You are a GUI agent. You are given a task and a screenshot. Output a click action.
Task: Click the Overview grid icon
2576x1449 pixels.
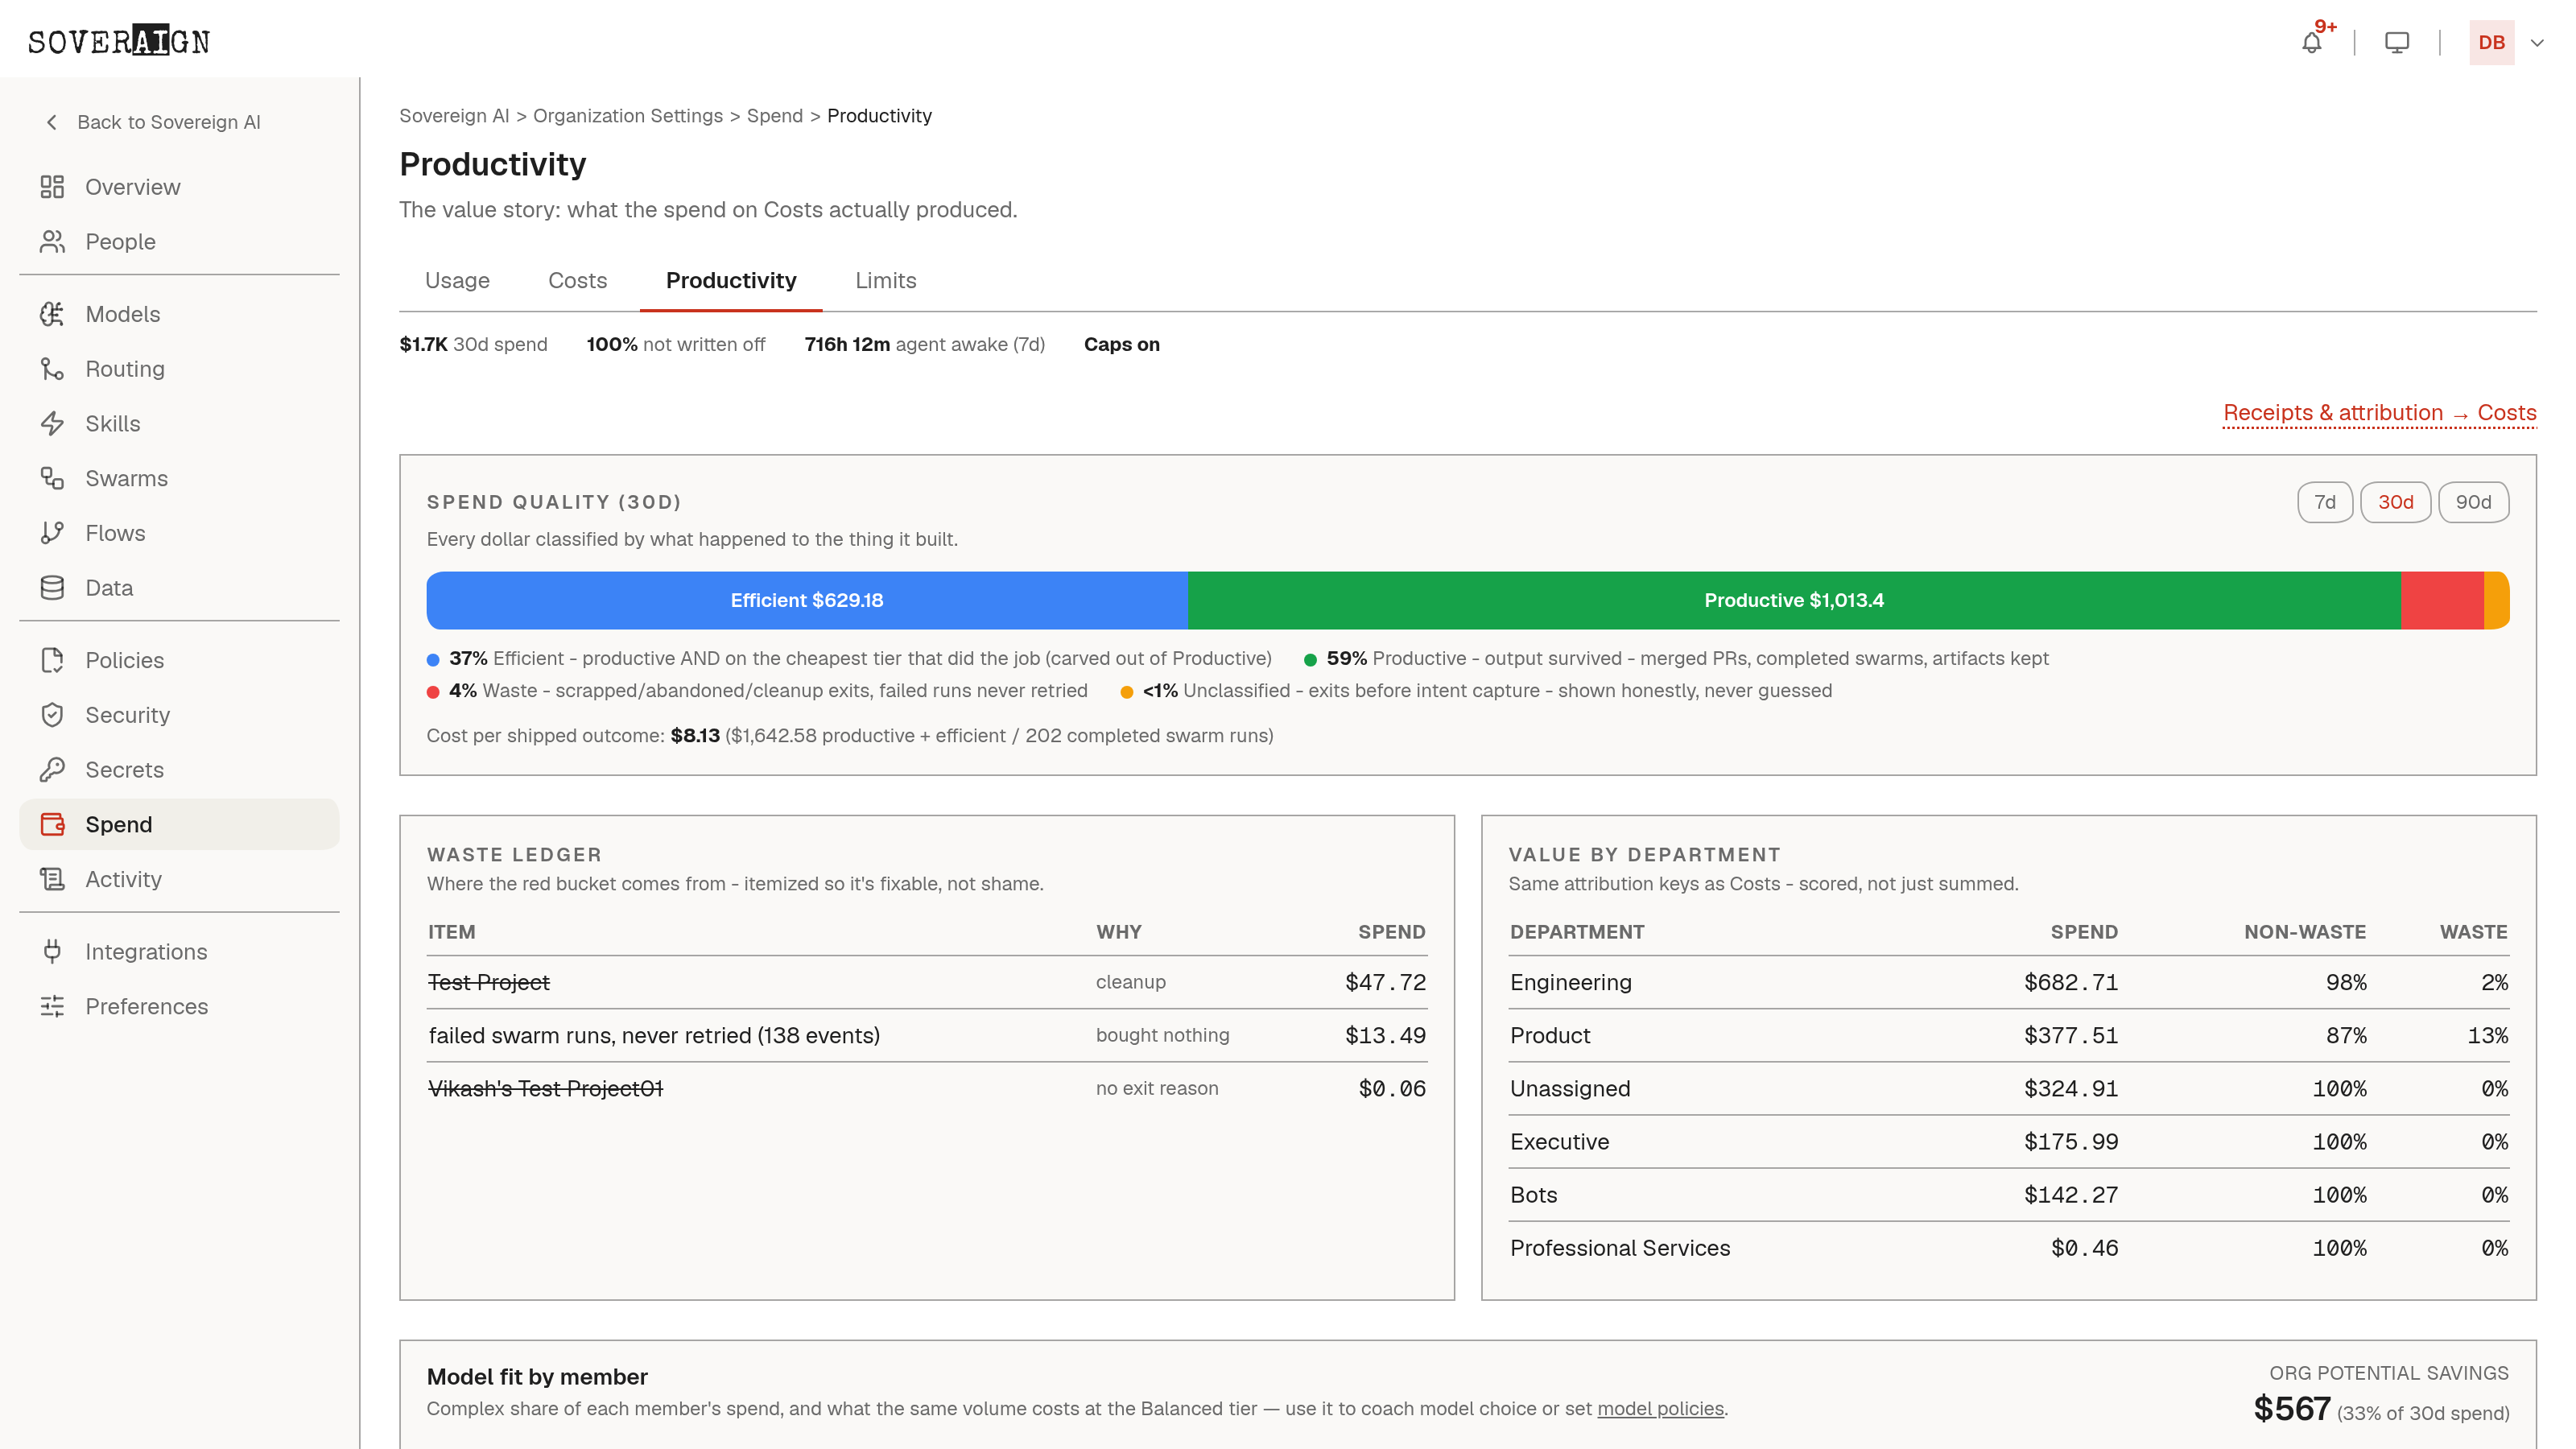coord(52,187)
